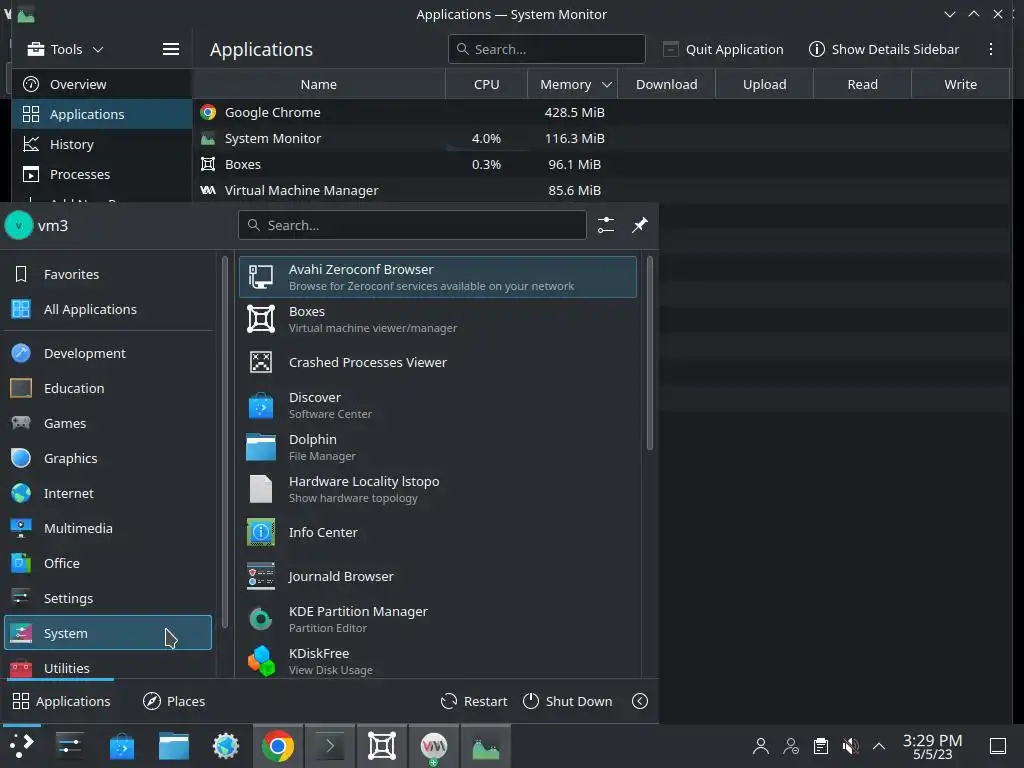Select Boxes row in applications table
The image size is (1024, 768).
(601, 165)
